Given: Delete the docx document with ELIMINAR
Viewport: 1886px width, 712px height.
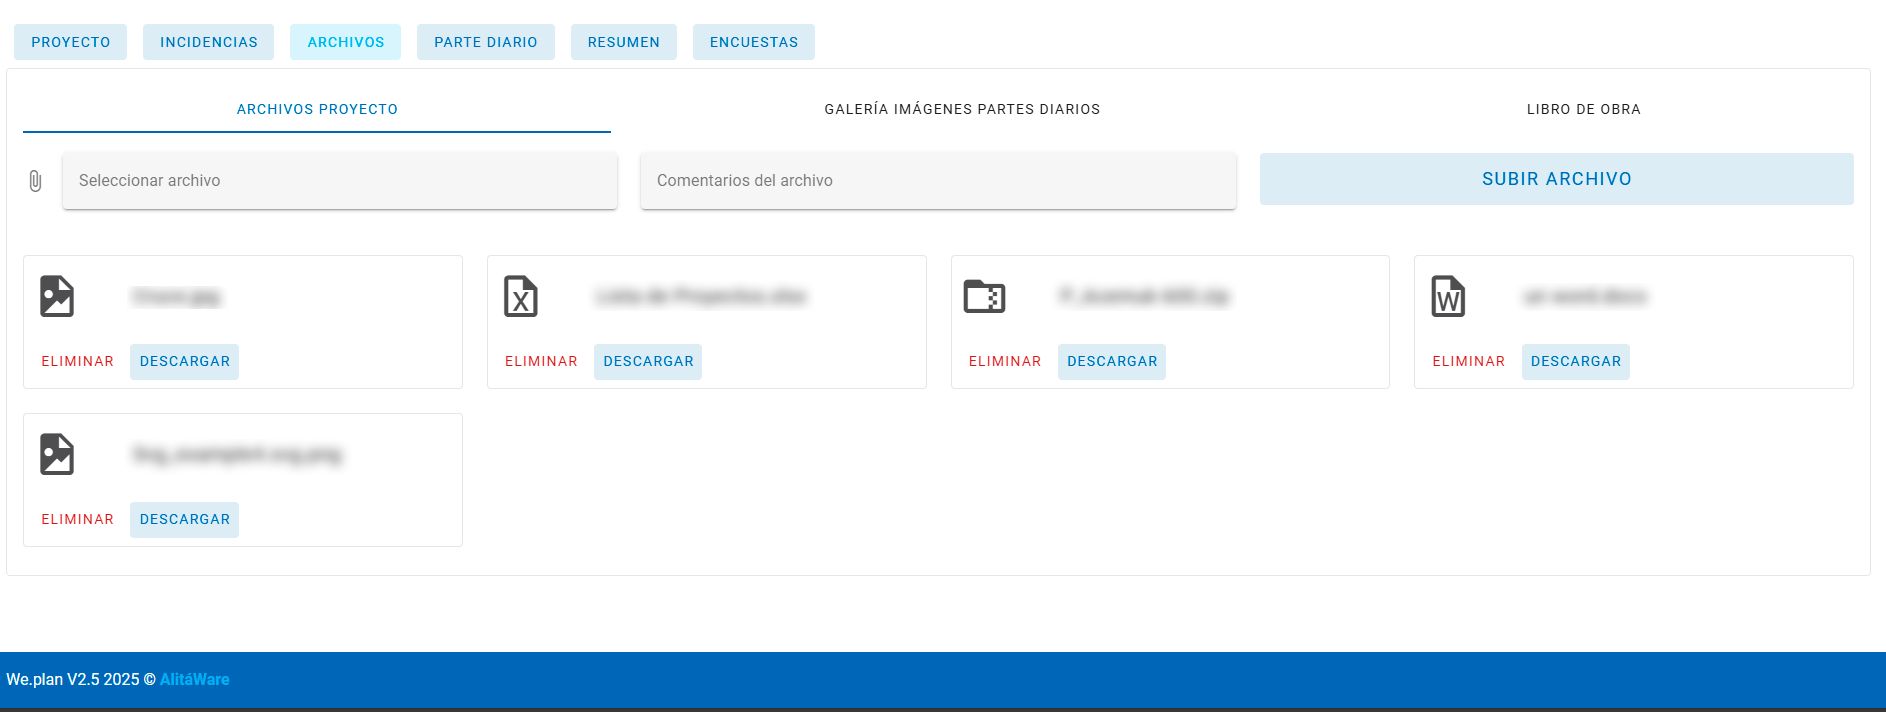Looking at the screenshot, I should (1469, 362).
